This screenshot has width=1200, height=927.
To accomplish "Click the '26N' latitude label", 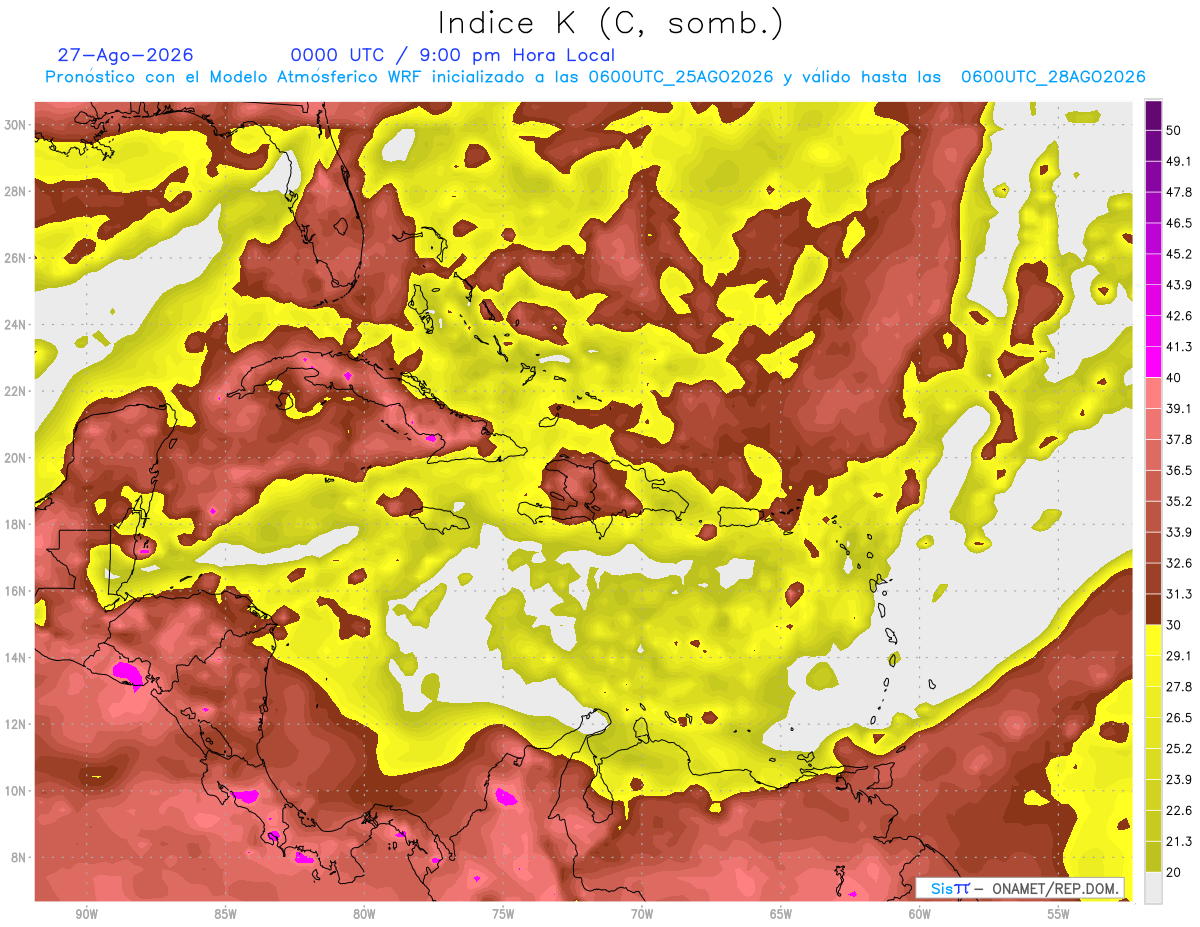I will coord(15,258).
